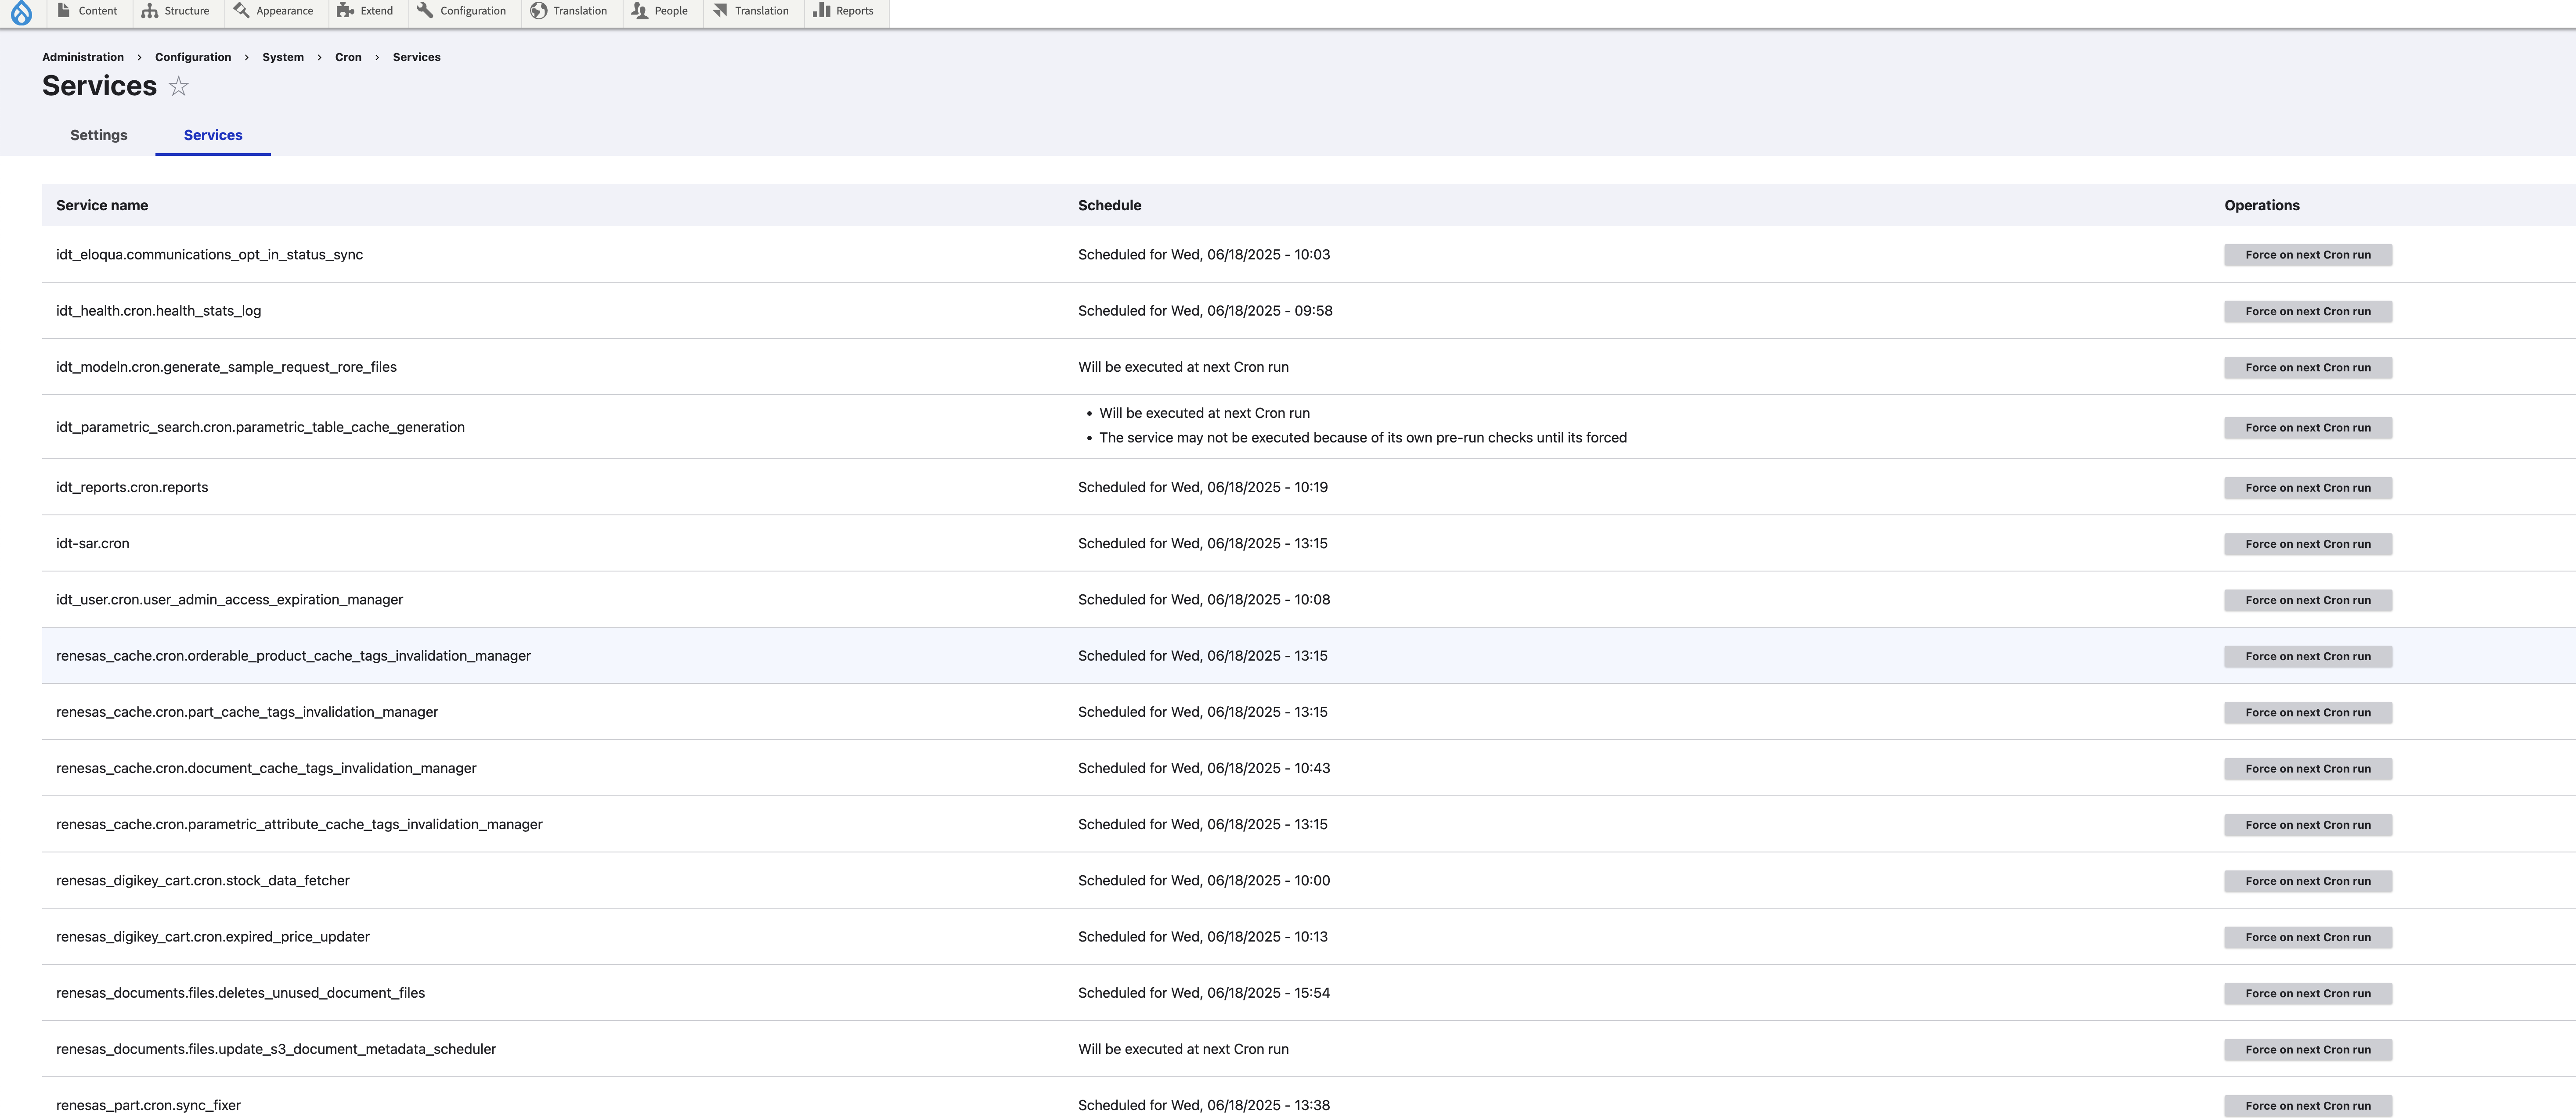2576x1118 pixels.
Task: Select the Services tab
Action: tap(212, 135)
